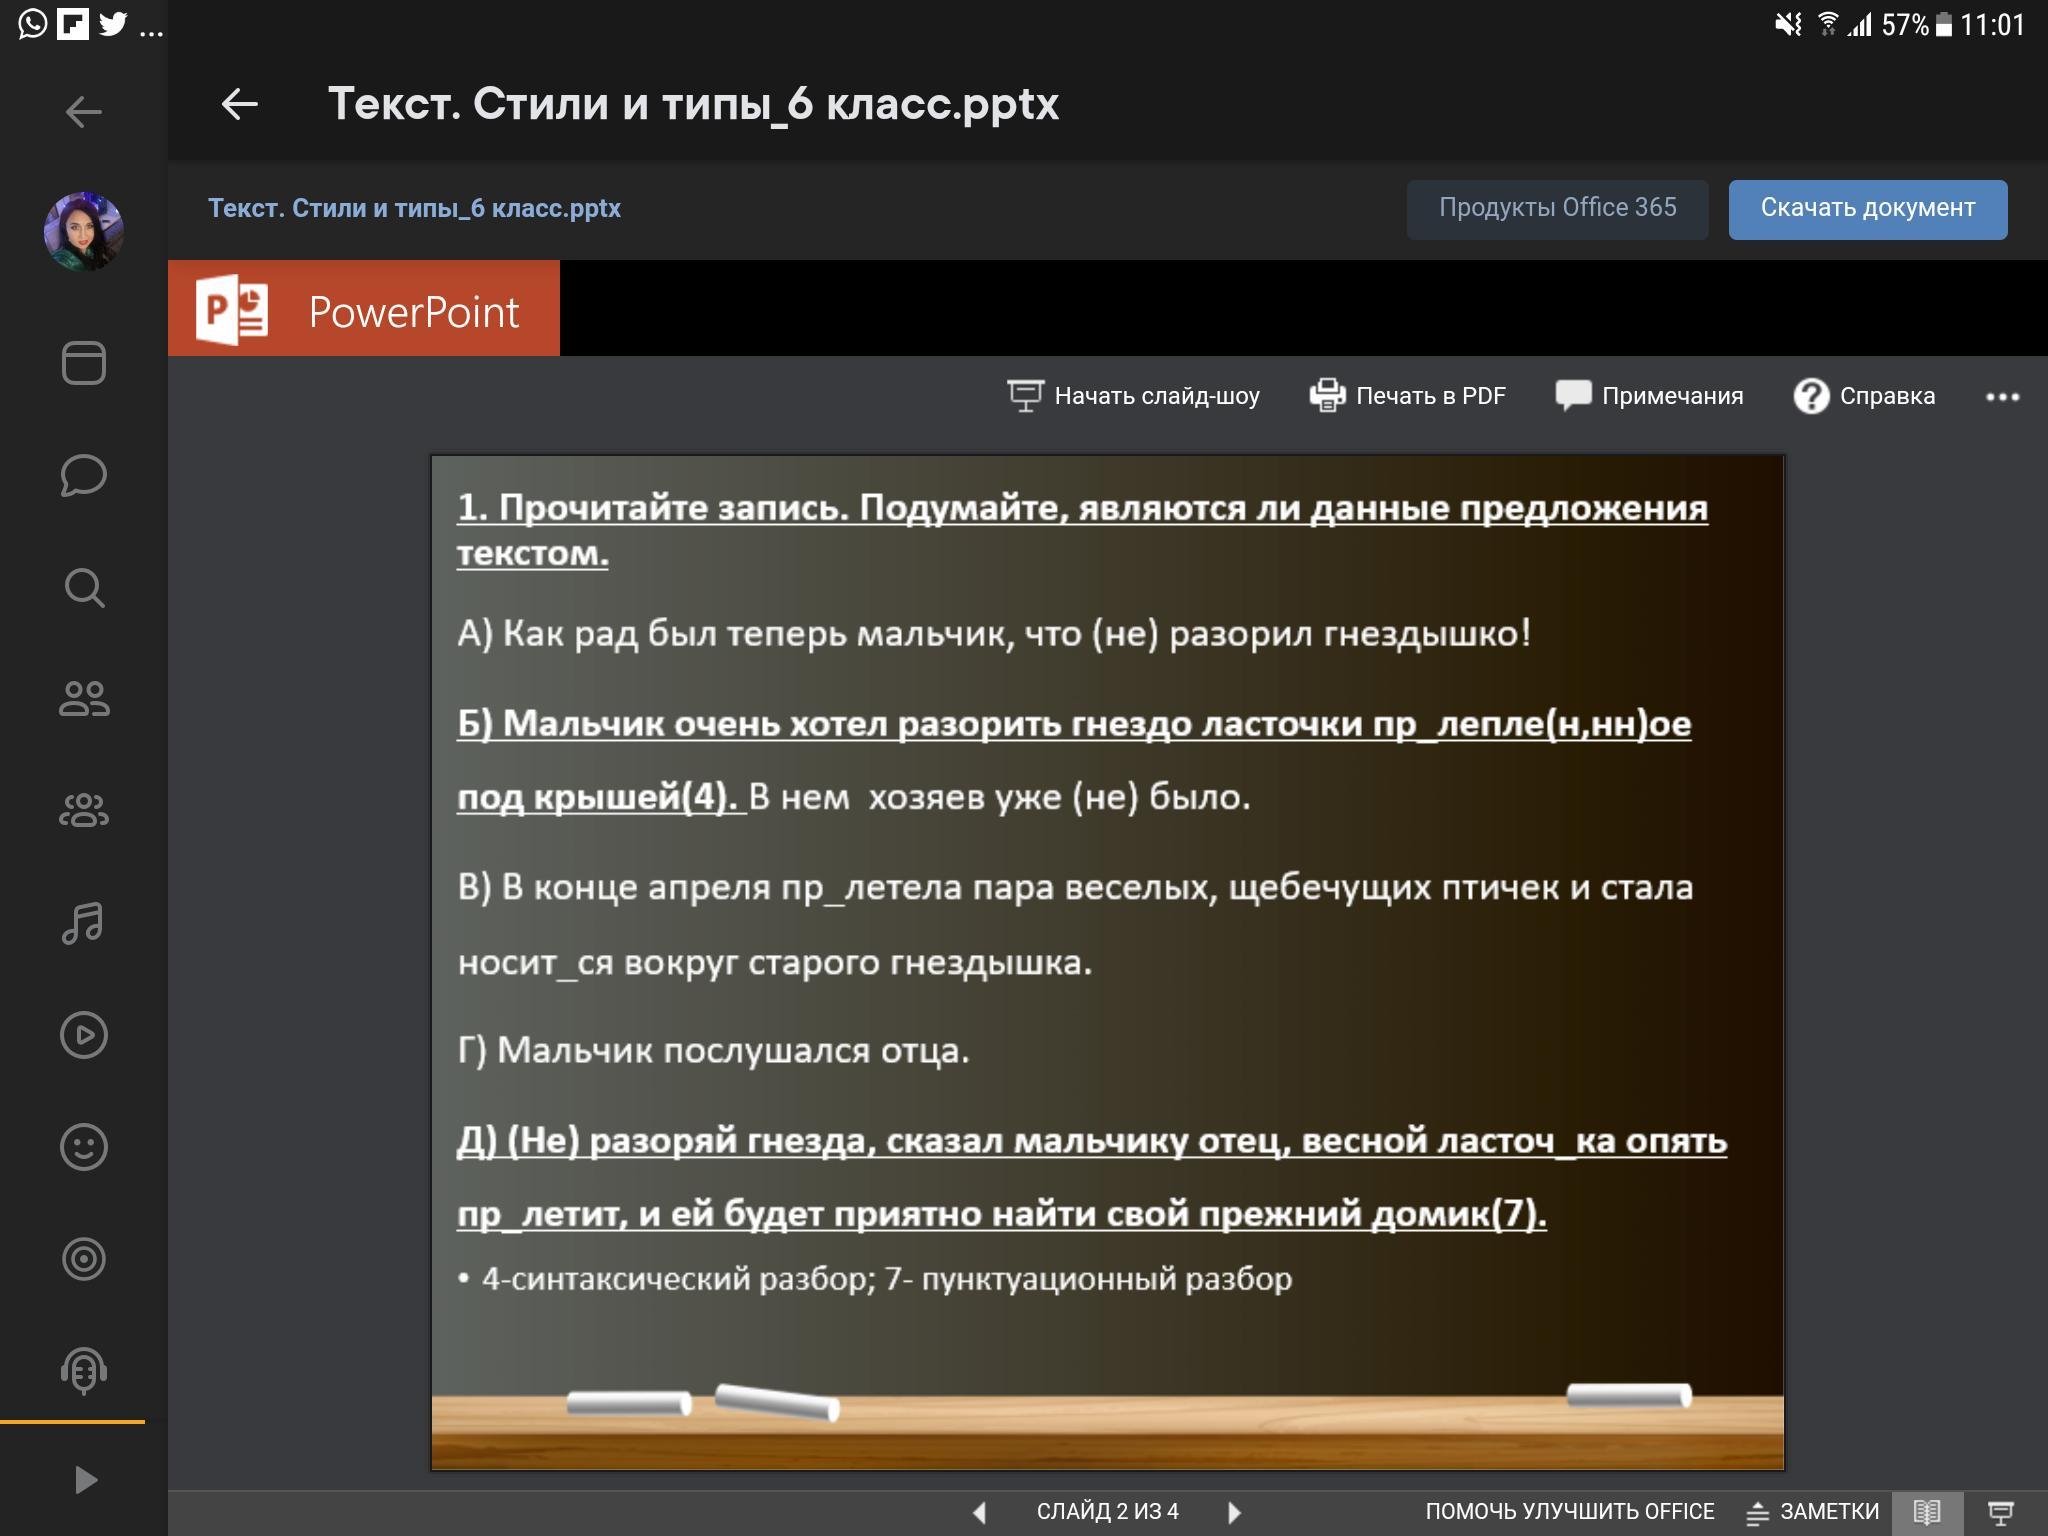Go to the next slide arrow
The height and width of the screenshot is (1536, 2048).
(x=1234, y=1512)
